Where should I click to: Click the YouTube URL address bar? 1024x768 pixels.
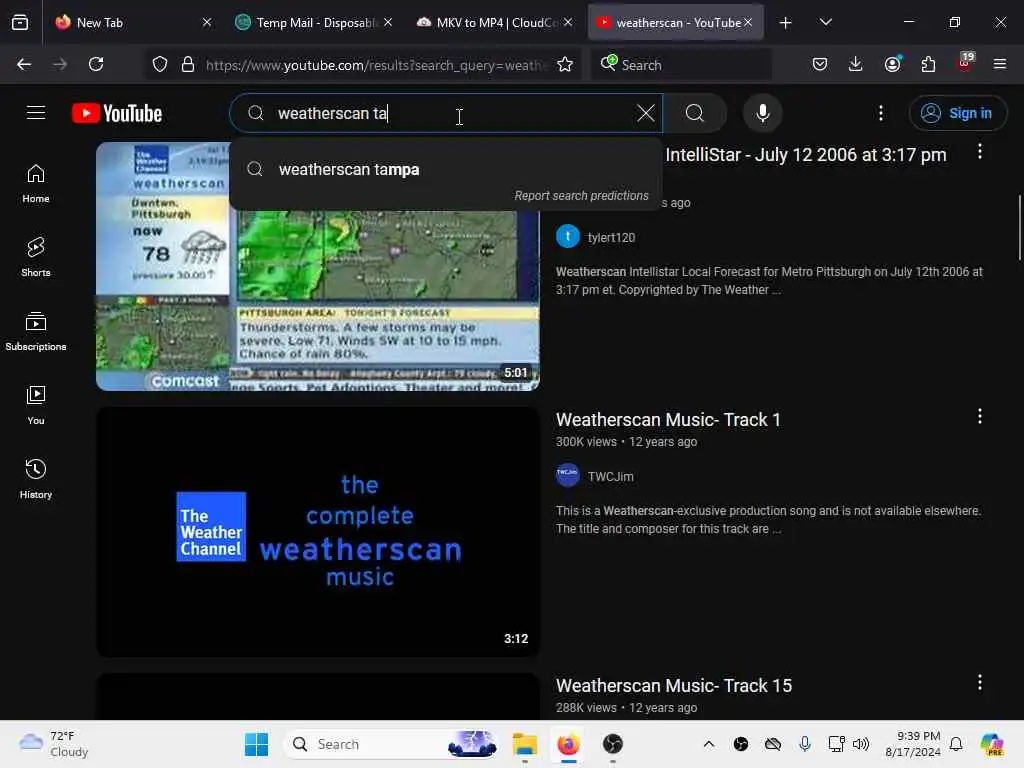tap(376, 65)
